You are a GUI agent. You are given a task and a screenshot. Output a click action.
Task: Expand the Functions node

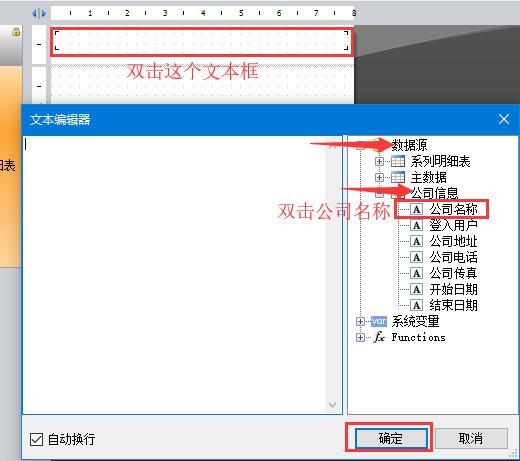360,337
